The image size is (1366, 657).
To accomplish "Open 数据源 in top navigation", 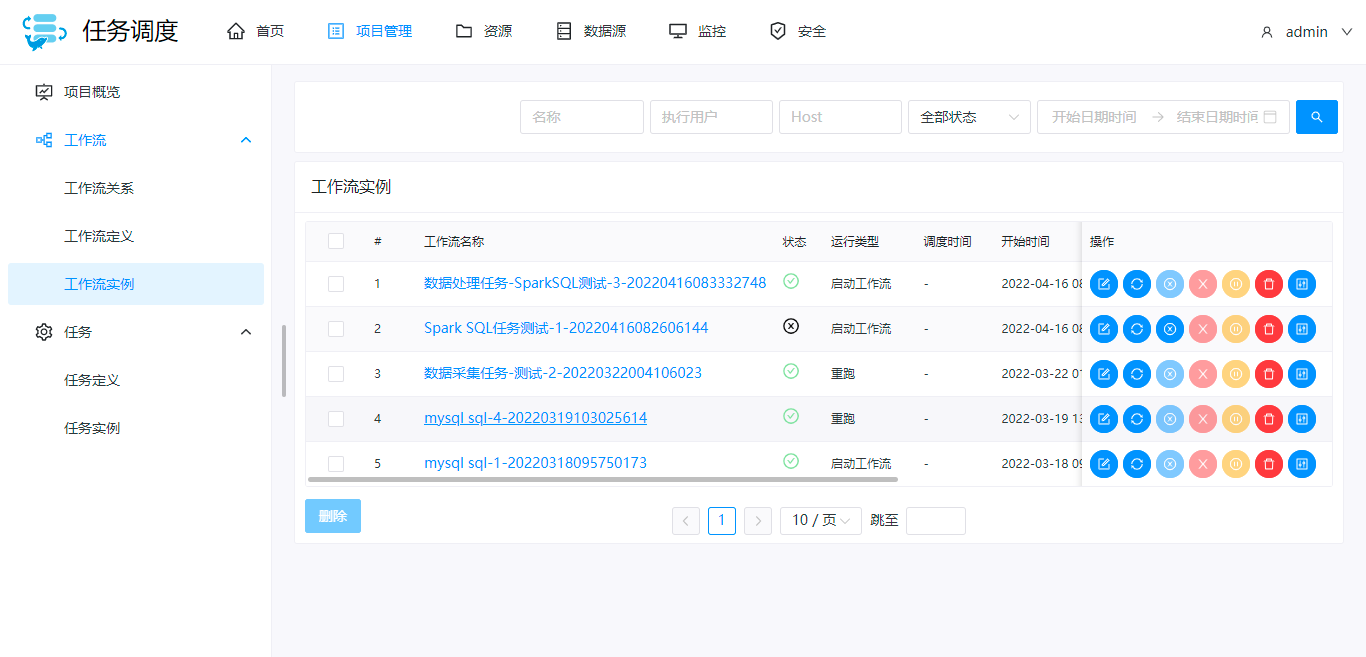I will [x=591, y=32].
